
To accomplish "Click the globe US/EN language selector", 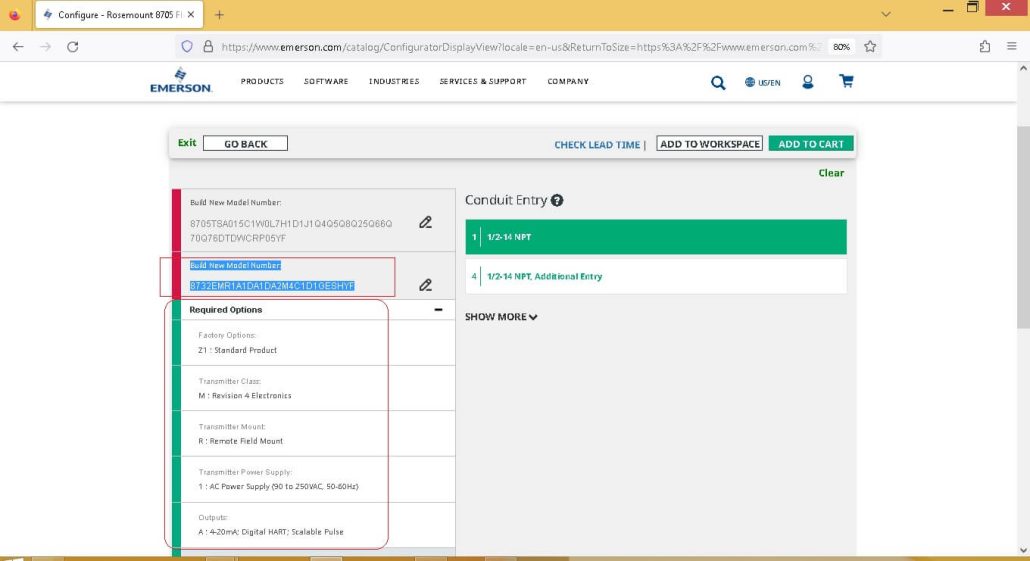I will (x=763, y=82).
